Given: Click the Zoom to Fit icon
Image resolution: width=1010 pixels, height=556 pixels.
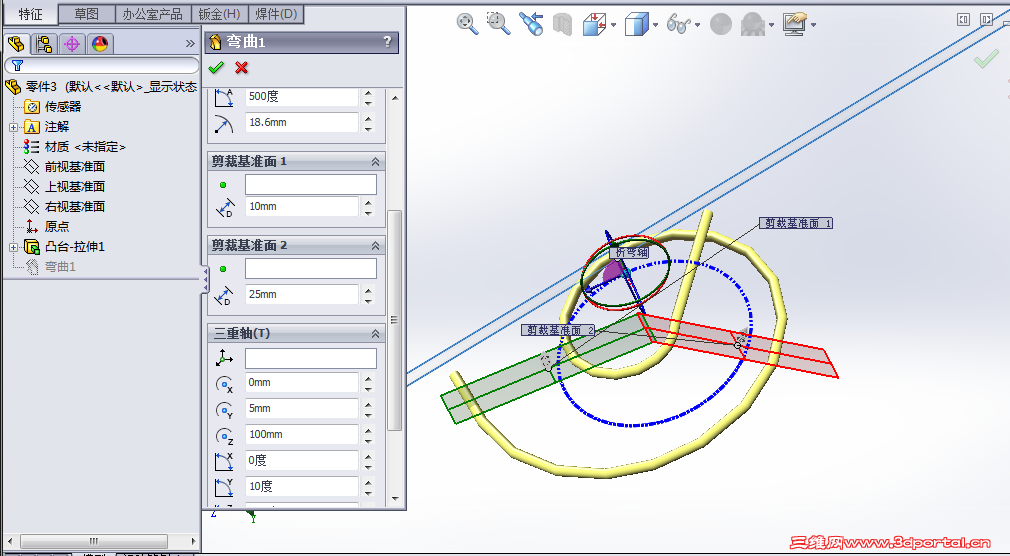Looking at the screenshot, I should coord(467,24).
